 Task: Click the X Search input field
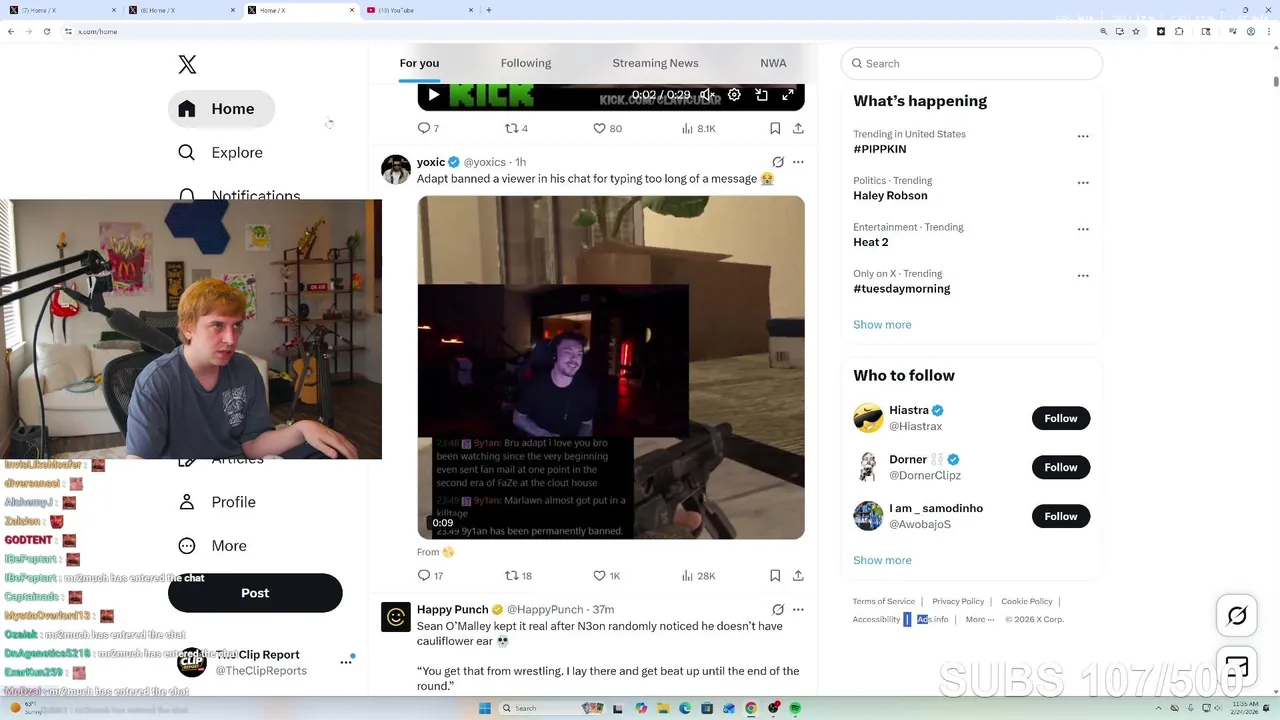click(972, 63)
